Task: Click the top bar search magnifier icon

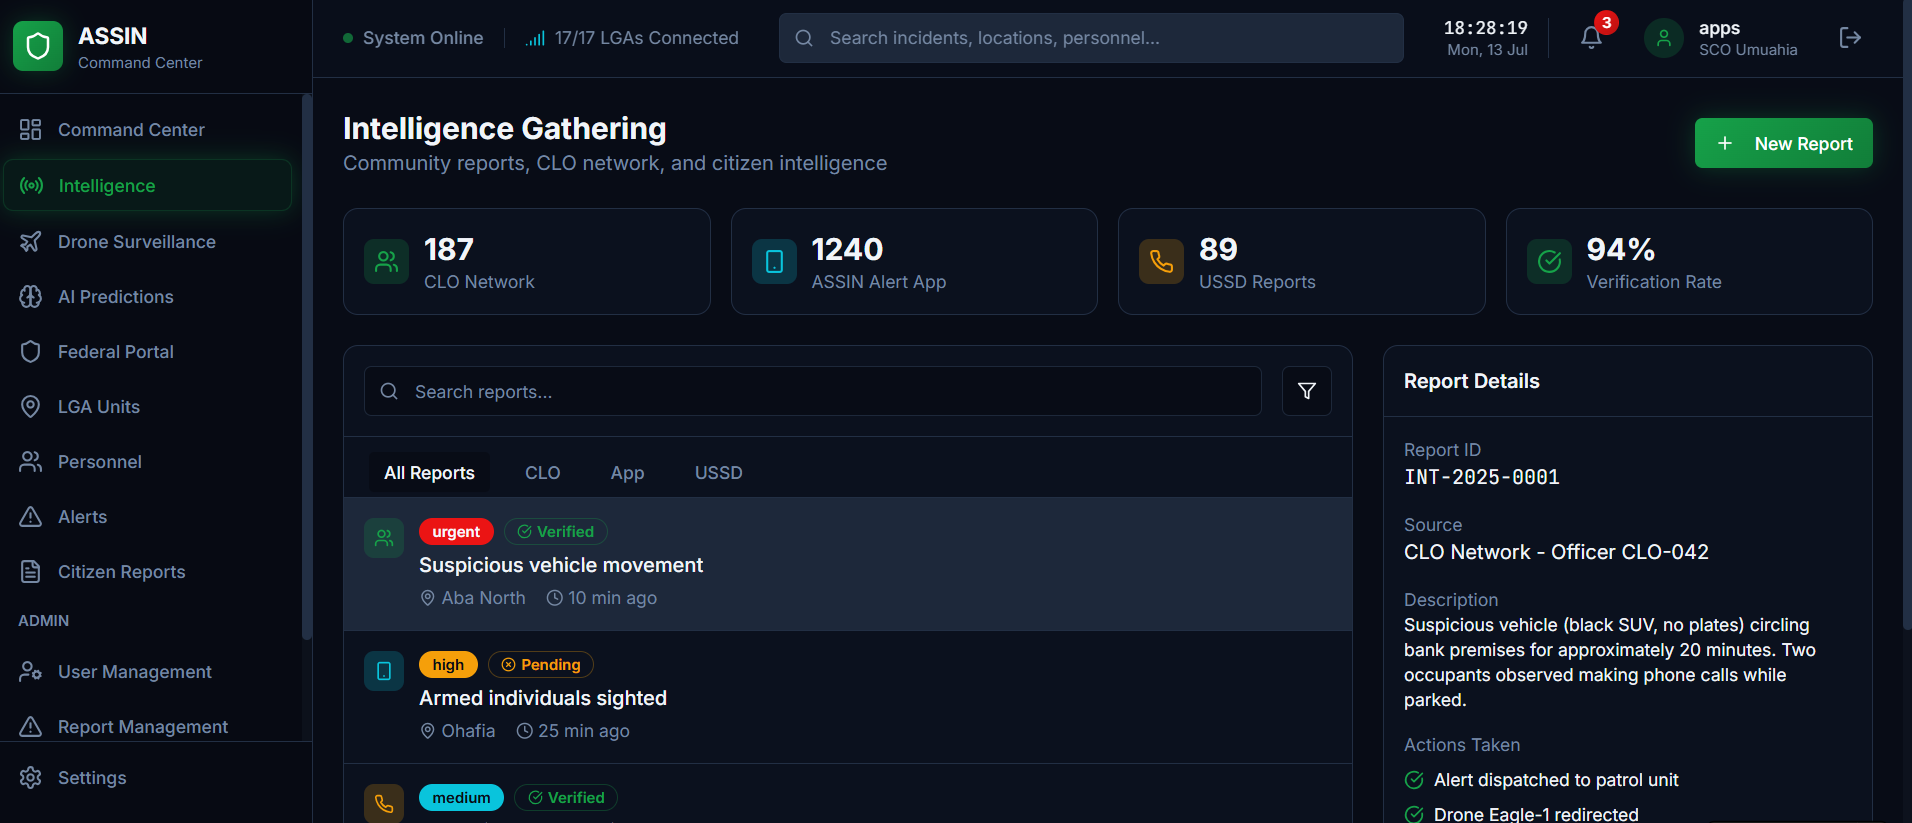Action: click(804, 38)
